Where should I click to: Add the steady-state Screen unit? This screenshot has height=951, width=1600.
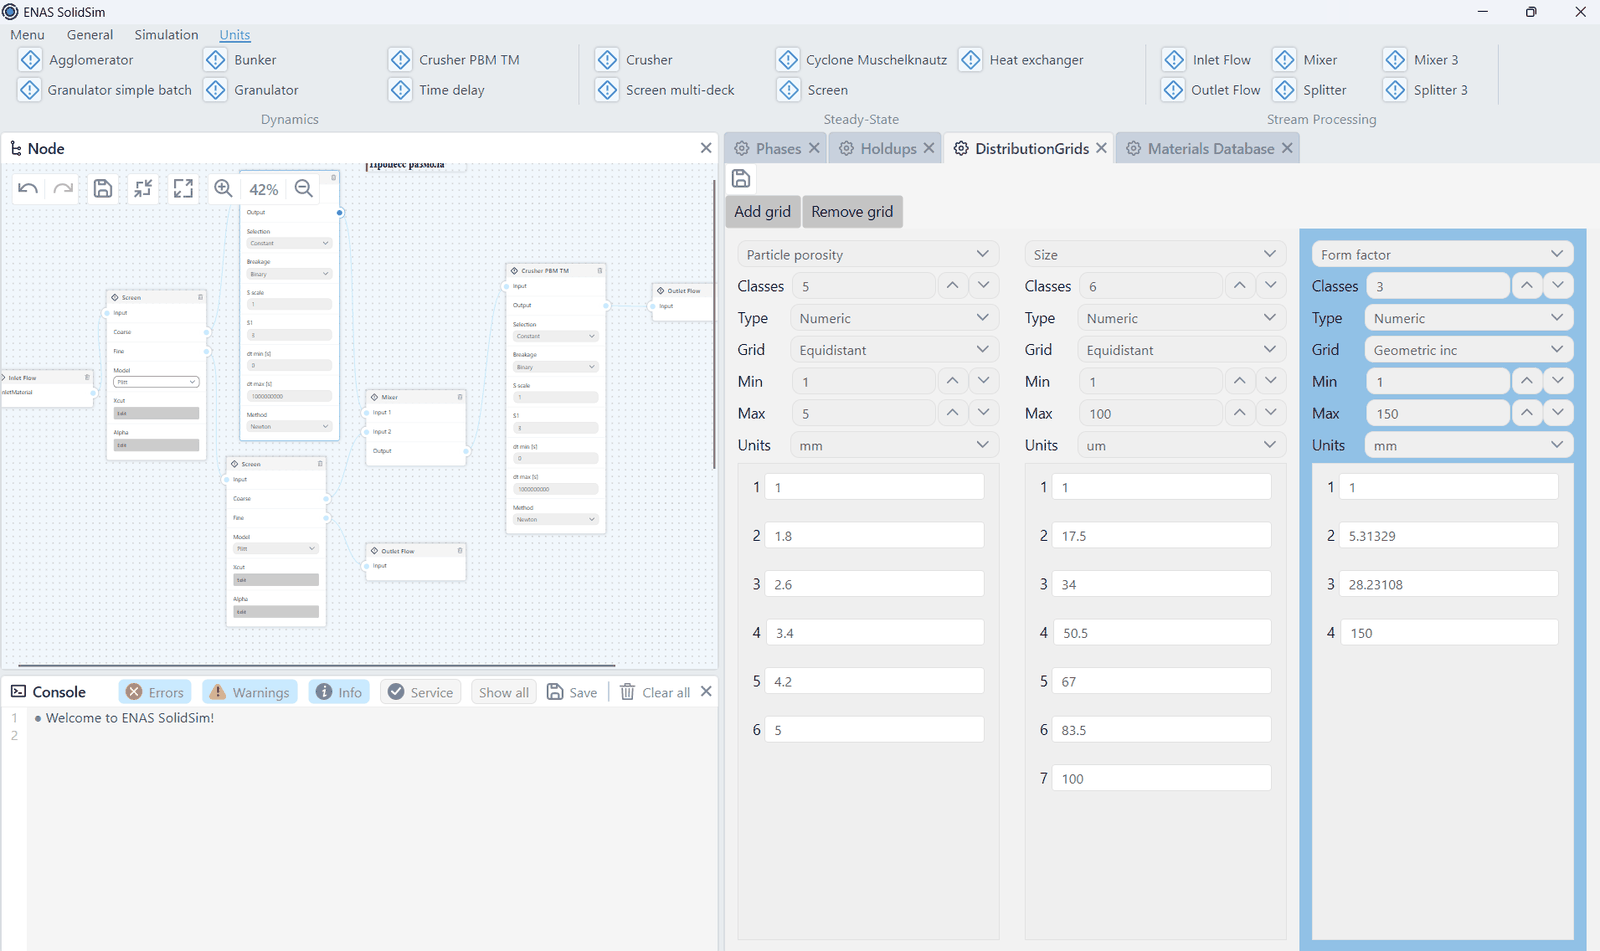click(x=813, y=90)
